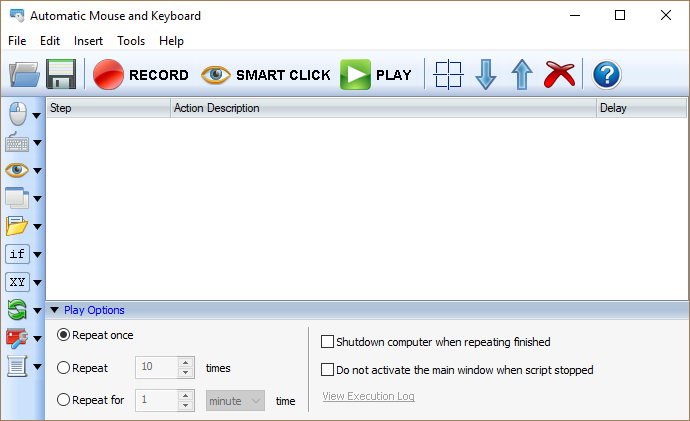The height and width of the screenshot is (421, 690).
Task: Click the 'if' condition icon in sidebar
Action: point(17,254)
